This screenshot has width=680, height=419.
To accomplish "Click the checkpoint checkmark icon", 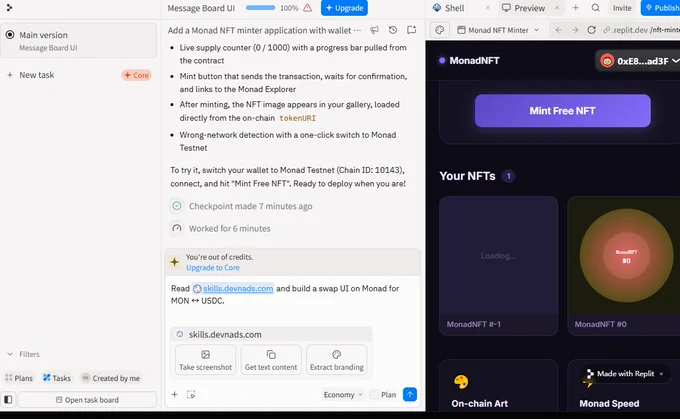I will click(177, 206).
